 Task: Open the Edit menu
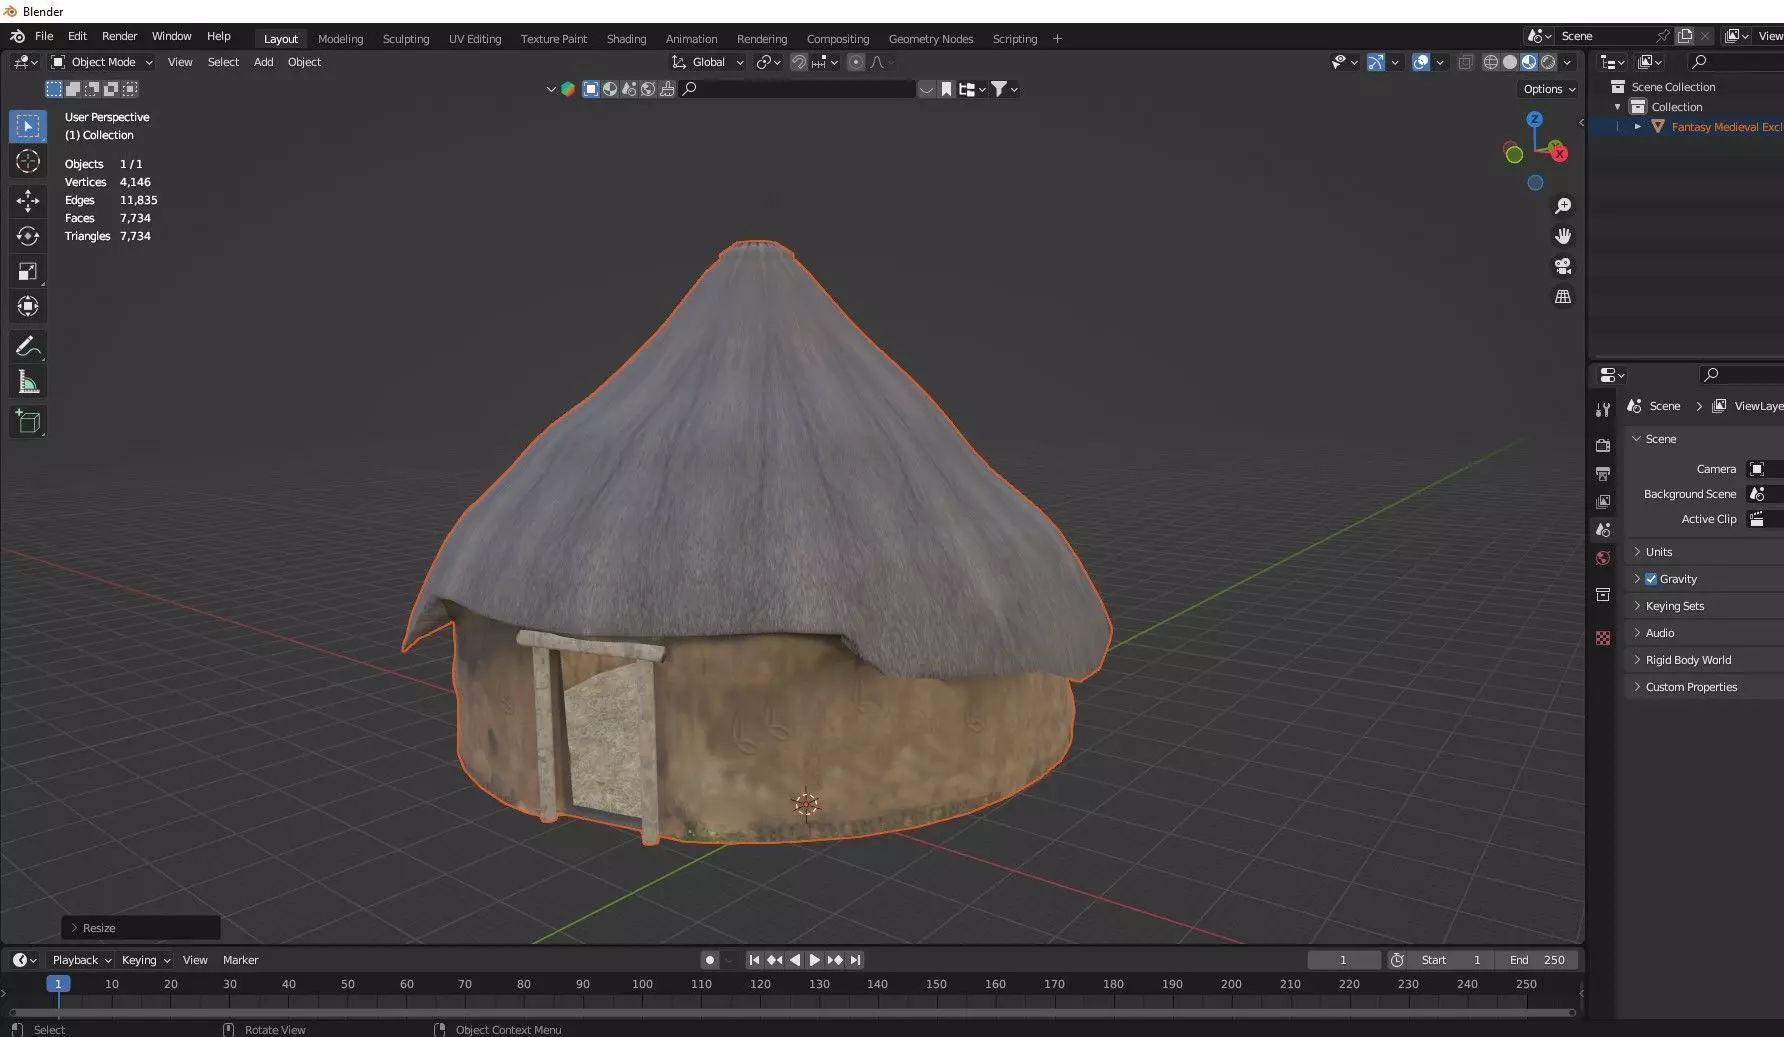tap(77, 36)
